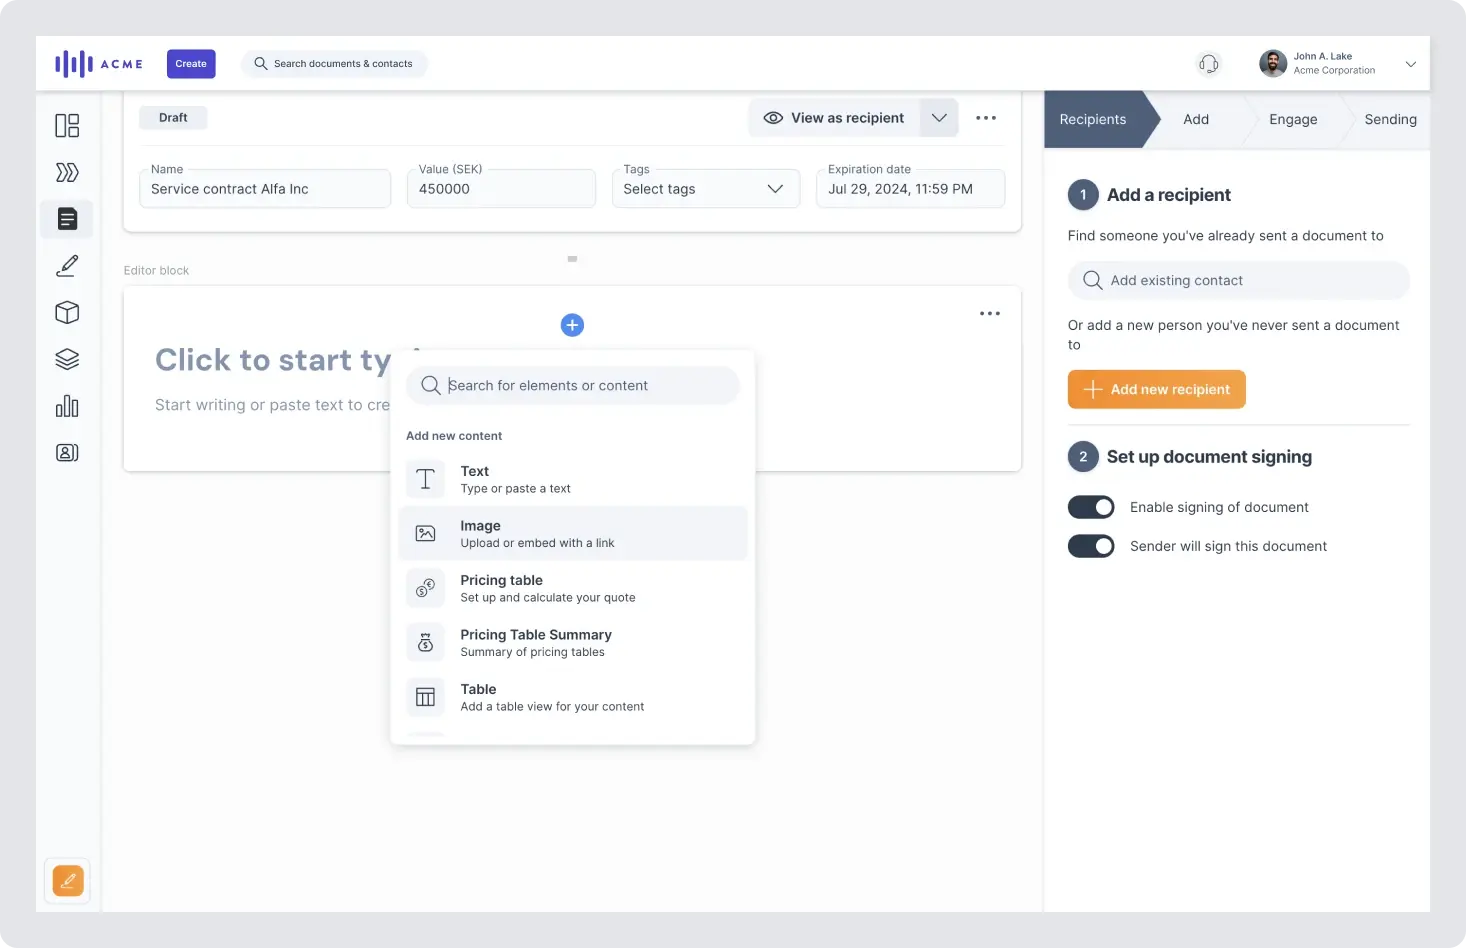
Task: Open the Select tags dropdown
Action: coord(705,188)
